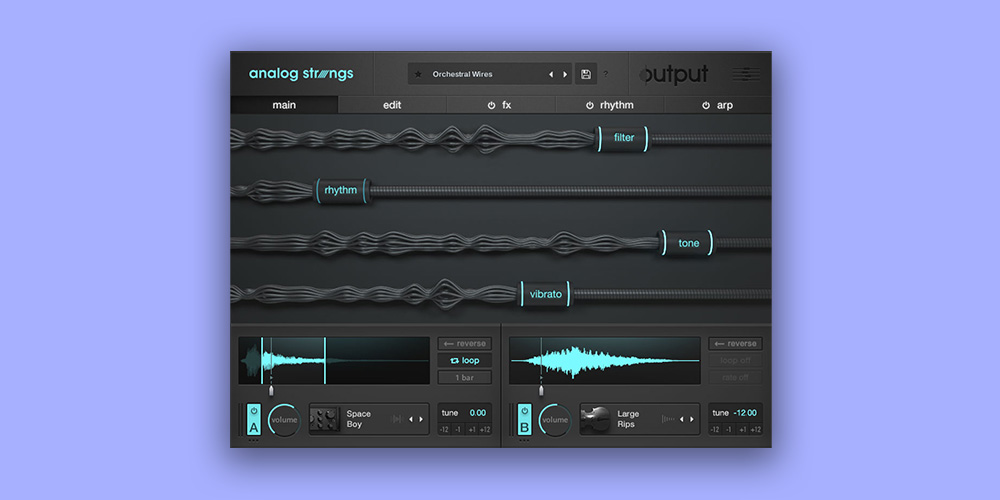Image resolution: width=1000 pixels, height=500 pixels.
Task: Click layer A -12 tune button
Action: [x=445, y=430]
